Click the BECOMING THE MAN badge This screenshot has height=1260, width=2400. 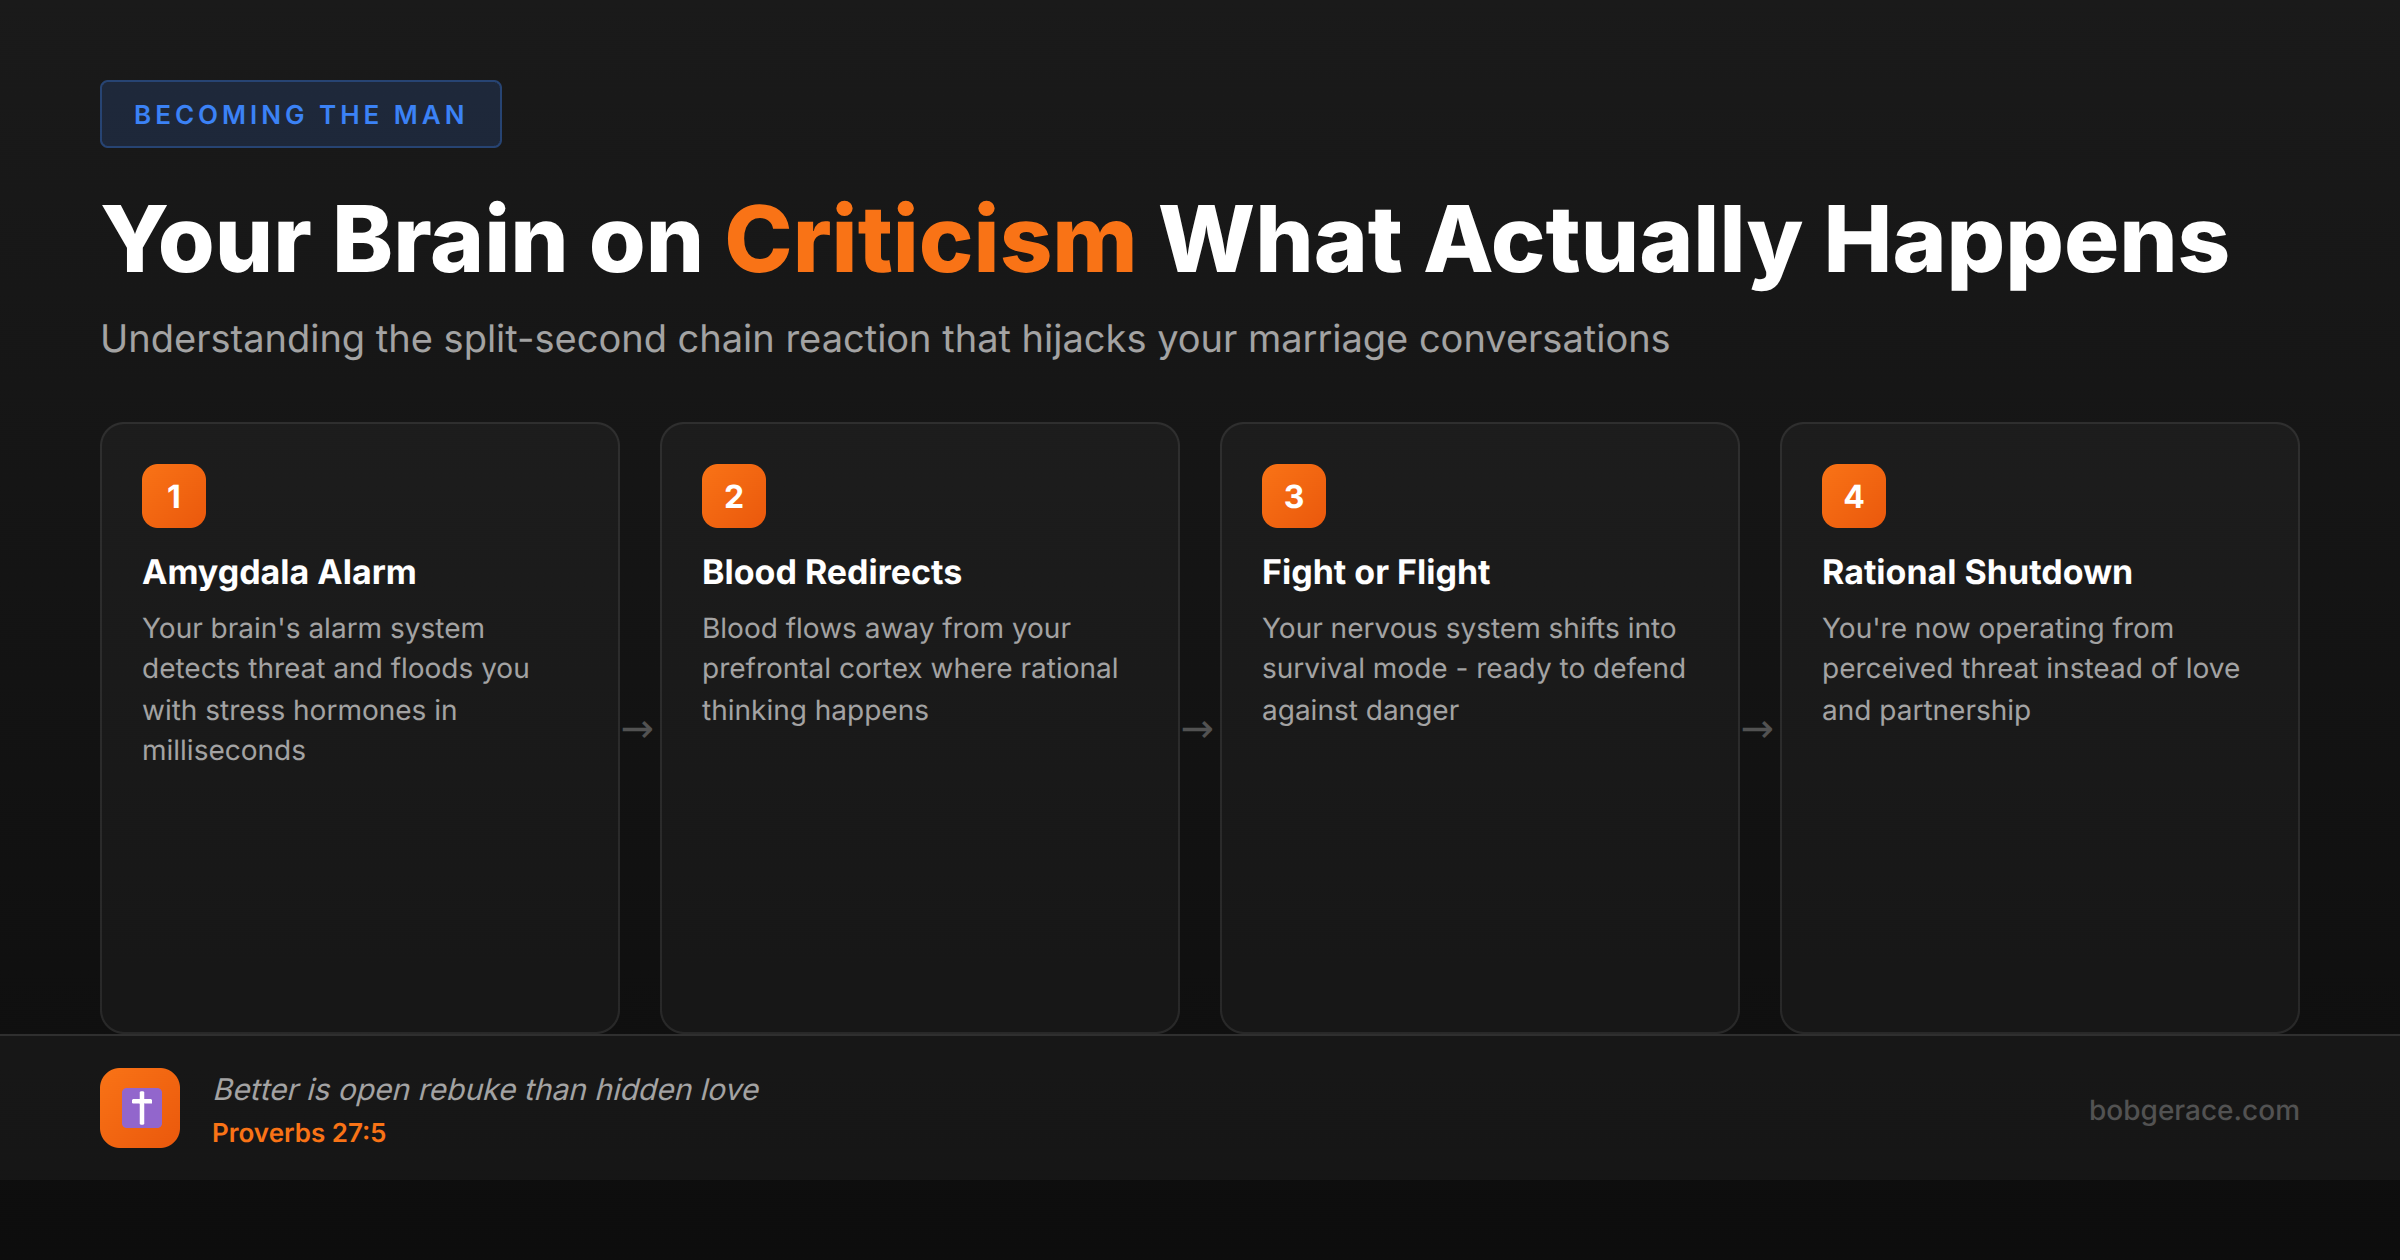(x=300, y=113)
